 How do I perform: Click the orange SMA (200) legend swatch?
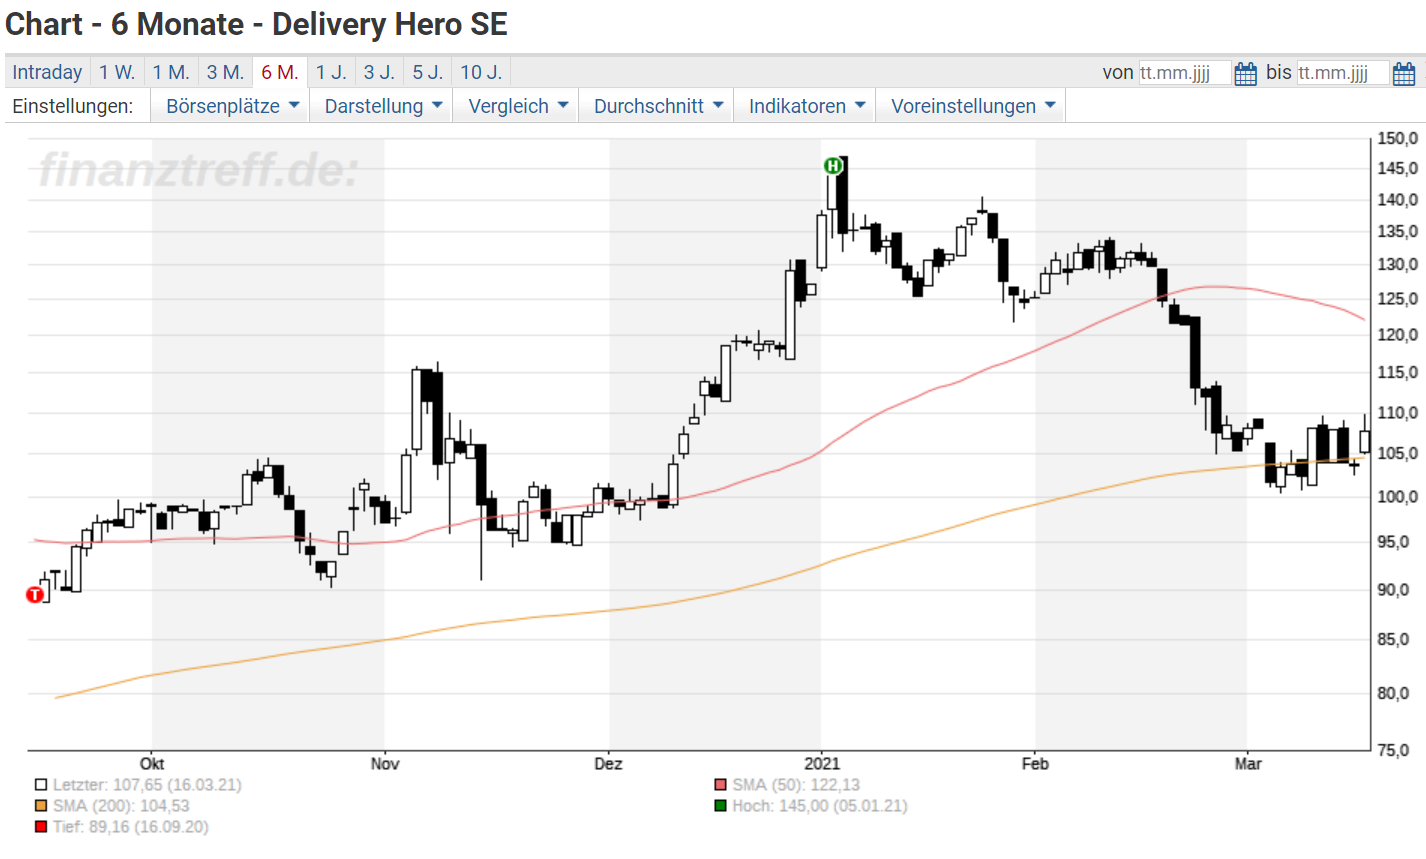point(41,806)
